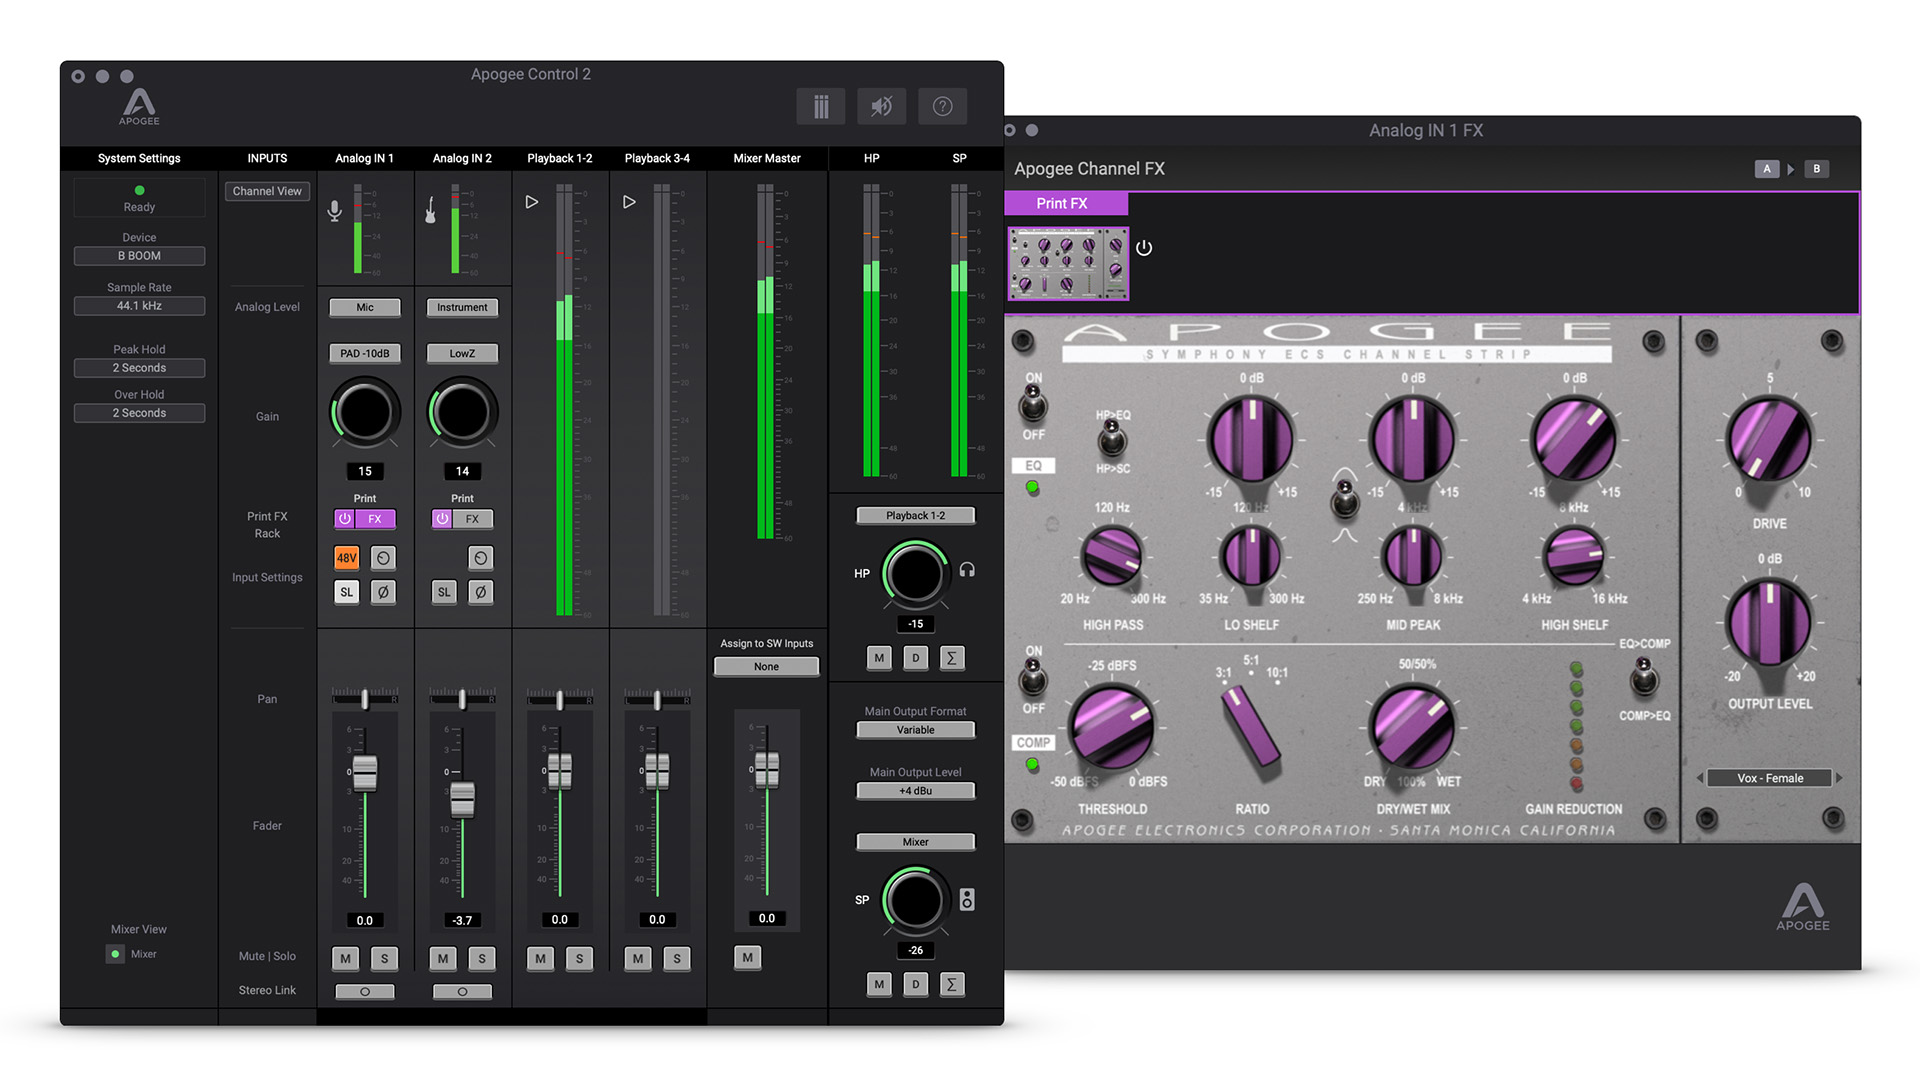
Task: Click the Channel View button icon
Action: 264,191
